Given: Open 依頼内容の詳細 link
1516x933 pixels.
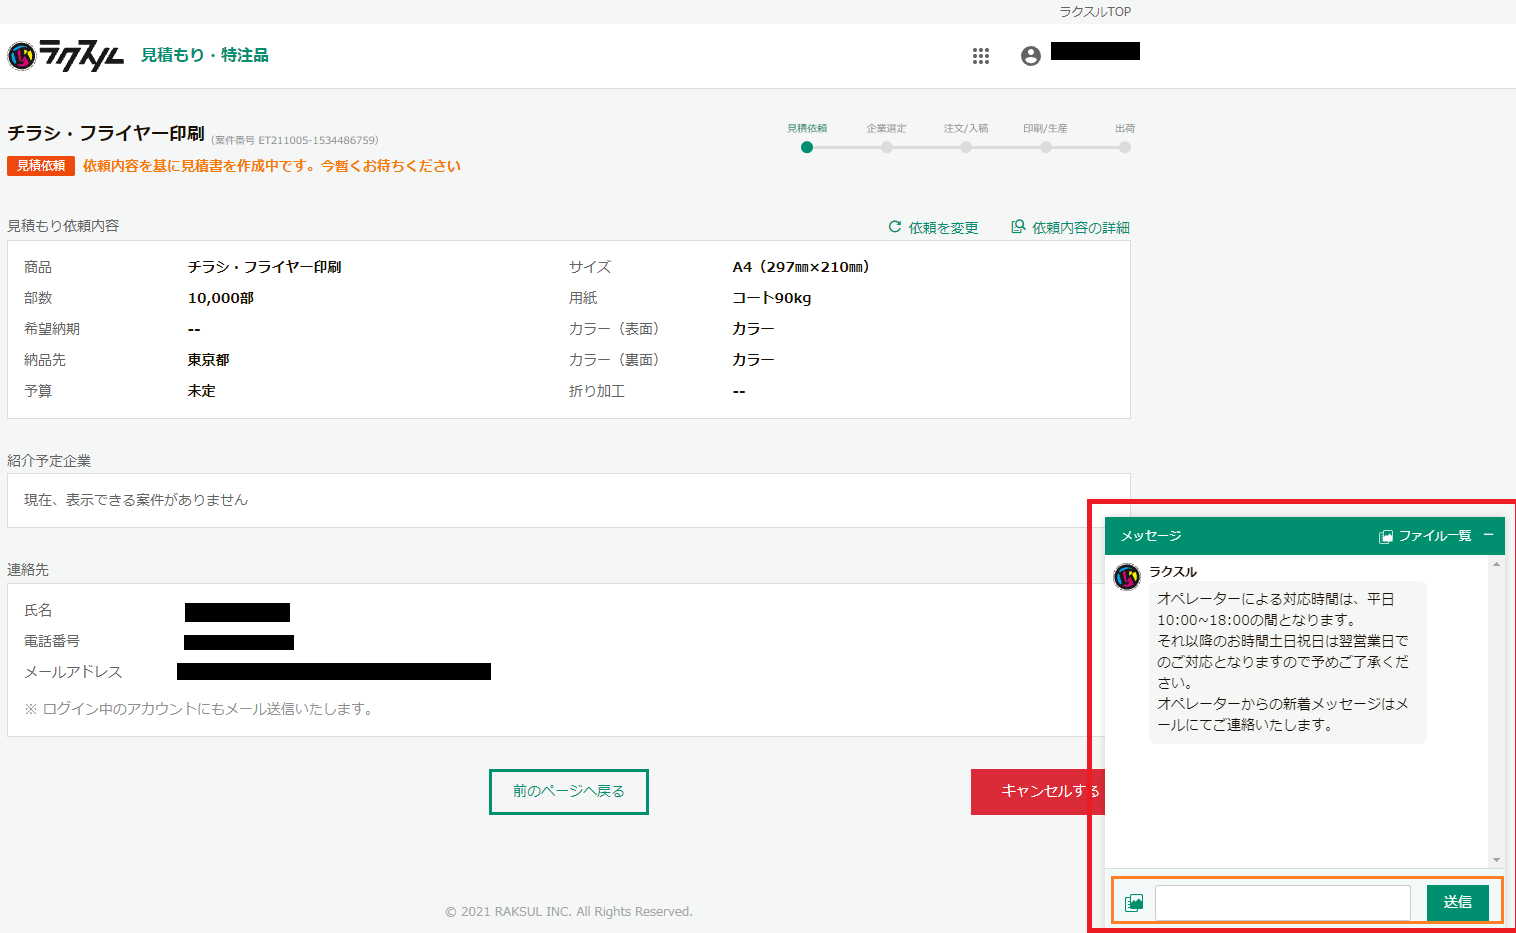Looking at the screenshot, I should pyautogui.click(x=1081, y=228).
